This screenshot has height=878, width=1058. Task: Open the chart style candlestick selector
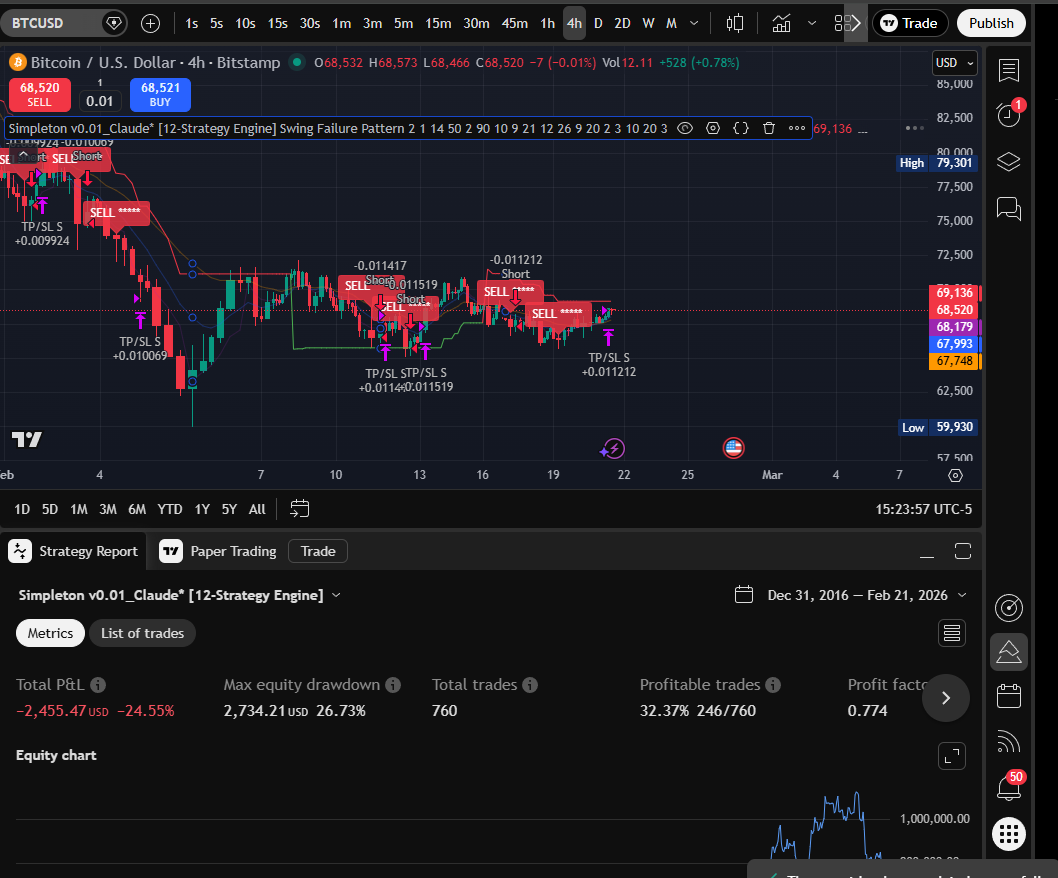tap(735, 22)
